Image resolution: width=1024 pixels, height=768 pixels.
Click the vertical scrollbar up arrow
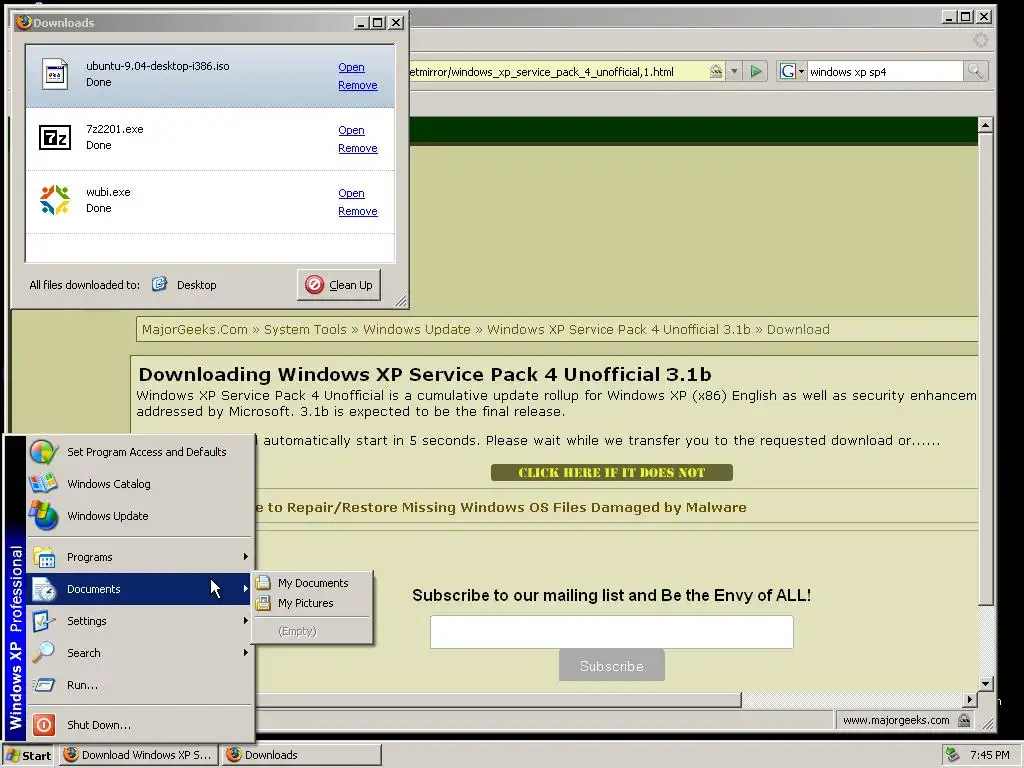985,125
